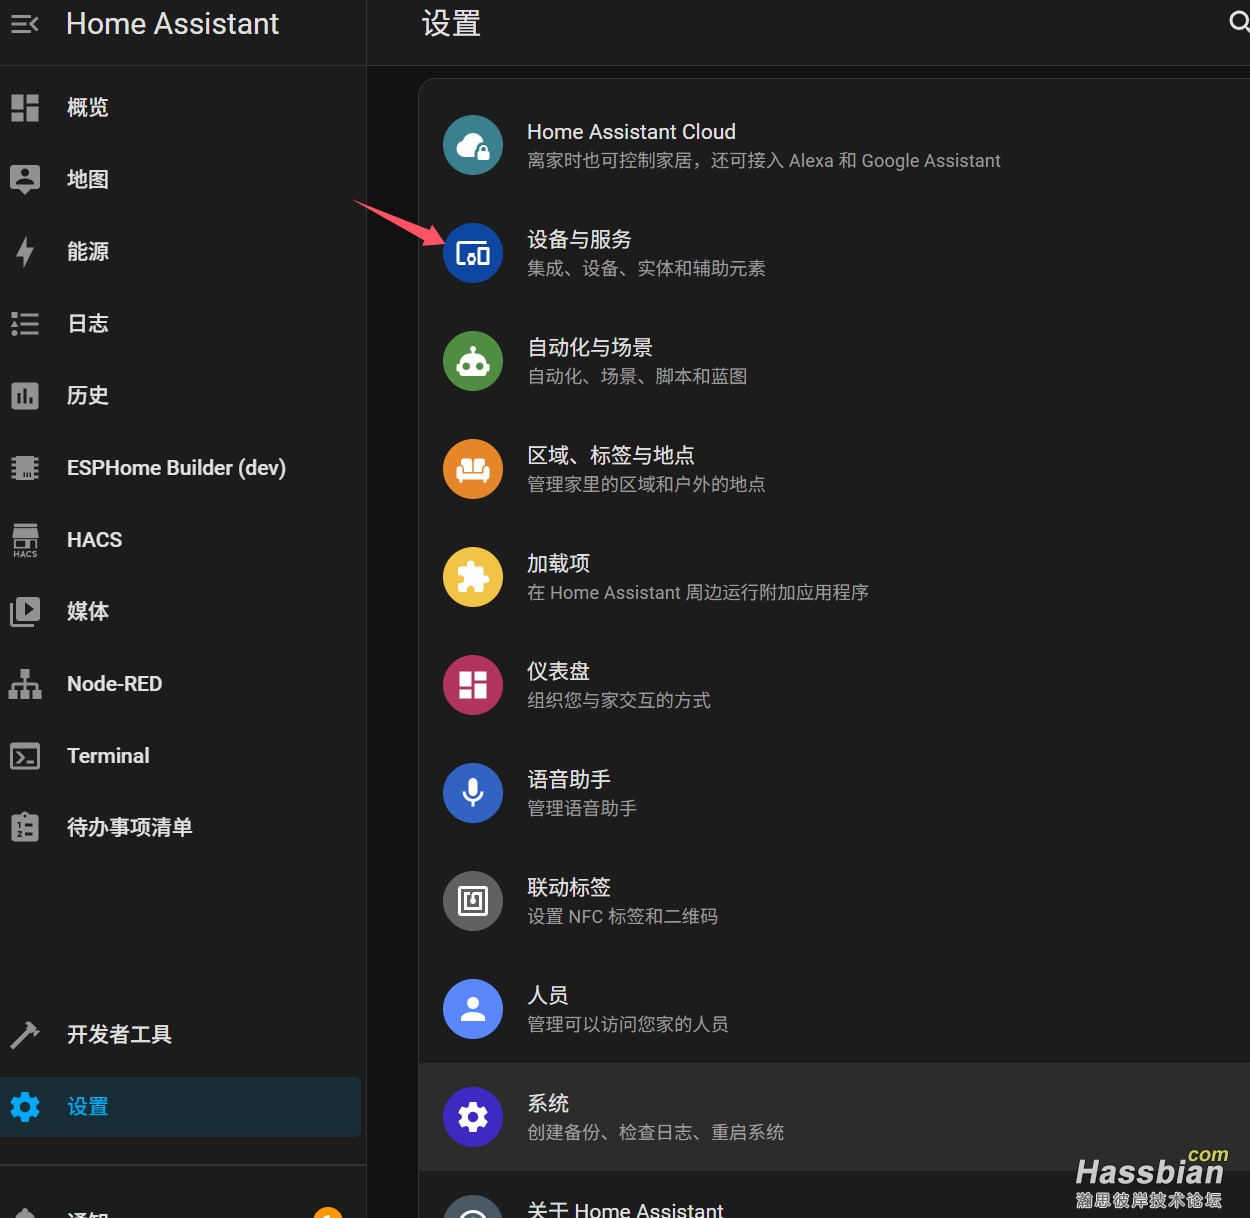Click the Home Assistant Cloud icon
The image size is (1250, 1218).
473,145
